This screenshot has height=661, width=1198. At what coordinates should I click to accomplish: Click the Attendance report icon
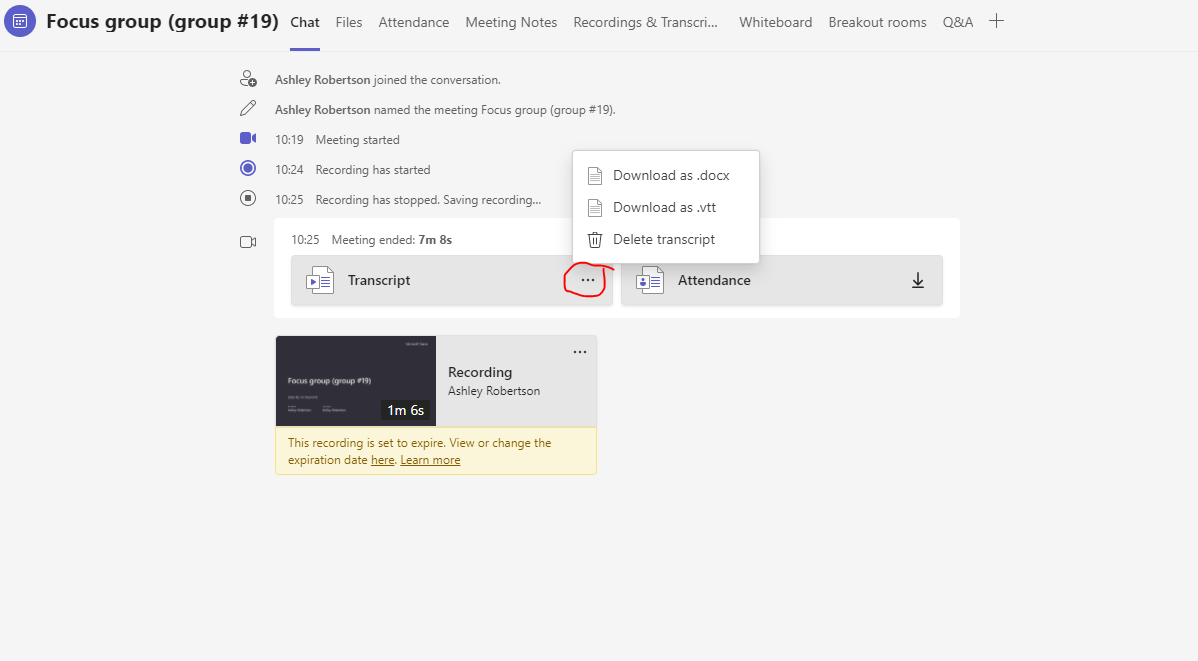650,281
